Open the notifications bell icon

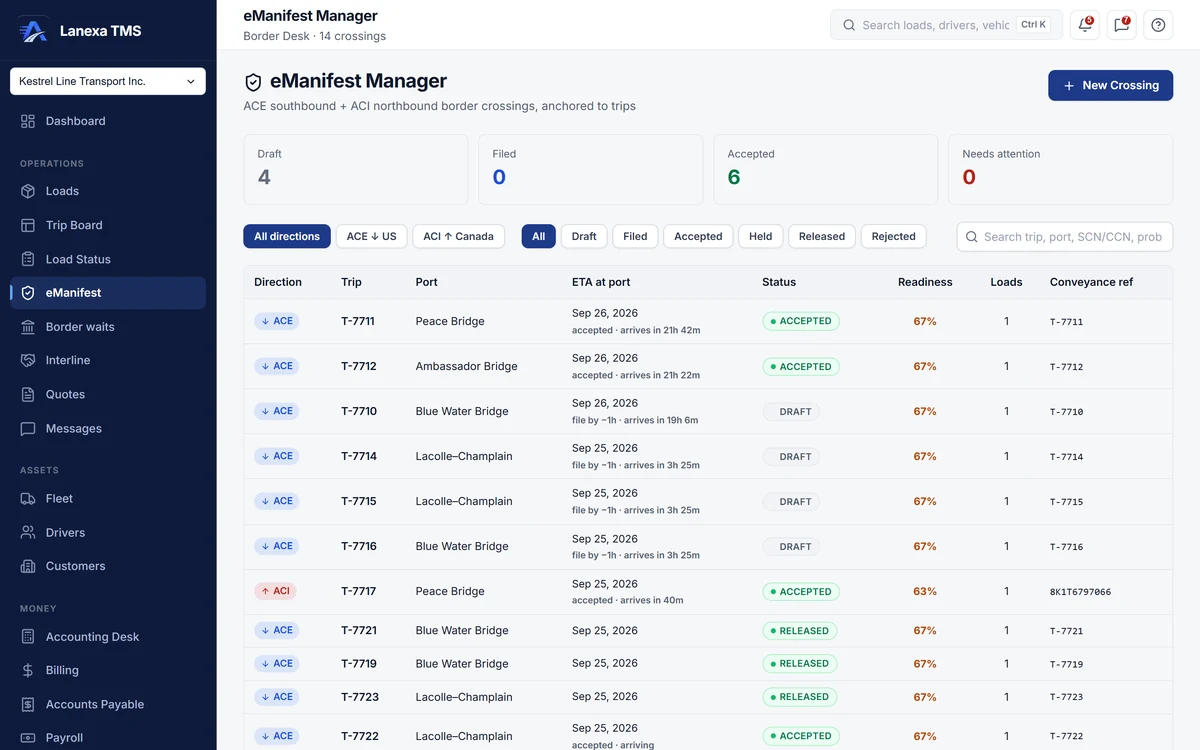pos(1085,25)
